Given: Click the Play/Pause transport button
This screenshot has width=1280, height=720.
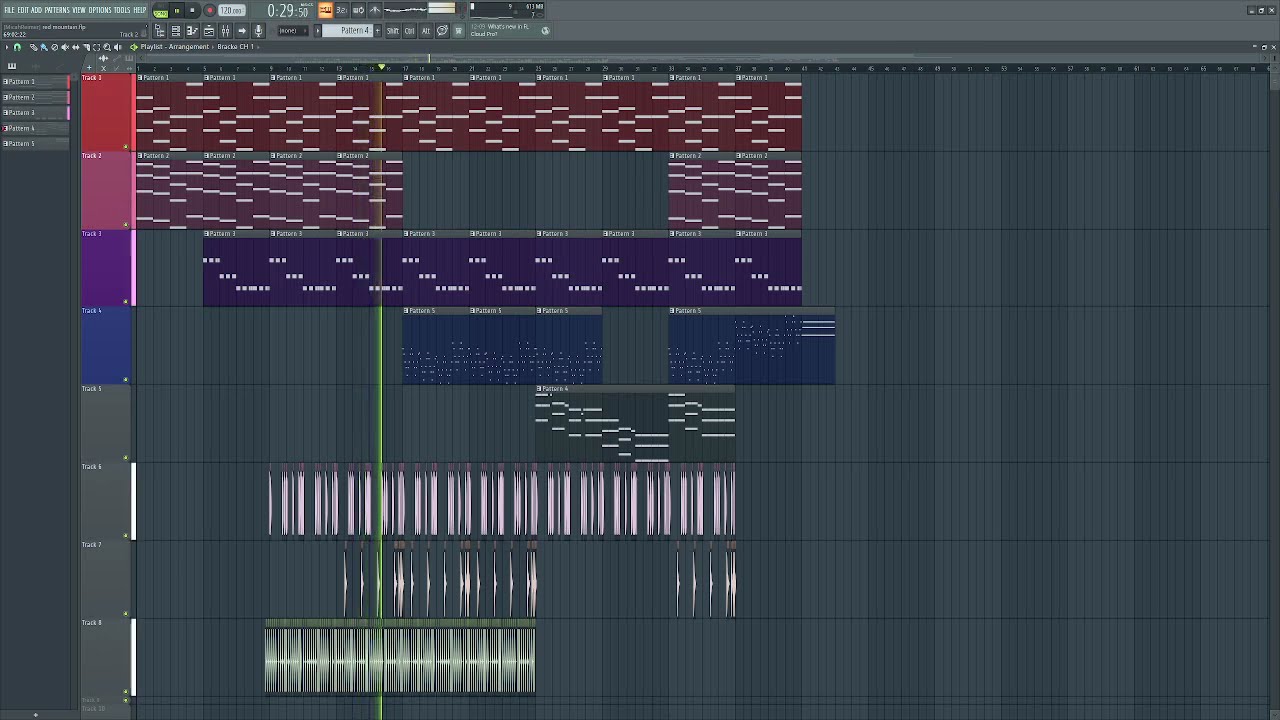Looking at the screenshot, I should point(177,11).
